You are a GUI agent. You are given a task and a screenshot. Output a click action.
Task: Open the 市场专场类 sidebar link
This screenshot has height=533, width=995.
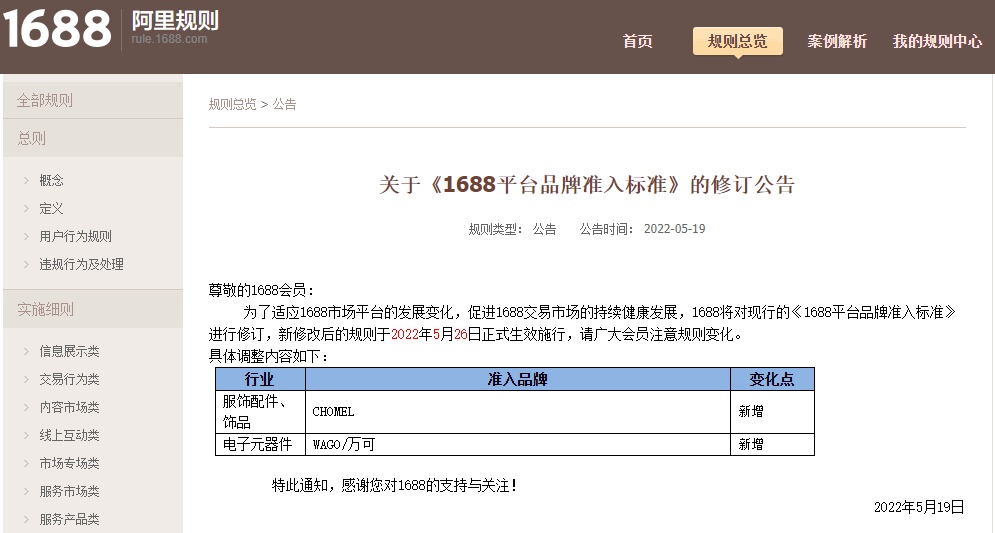click(x=69, y=463)
